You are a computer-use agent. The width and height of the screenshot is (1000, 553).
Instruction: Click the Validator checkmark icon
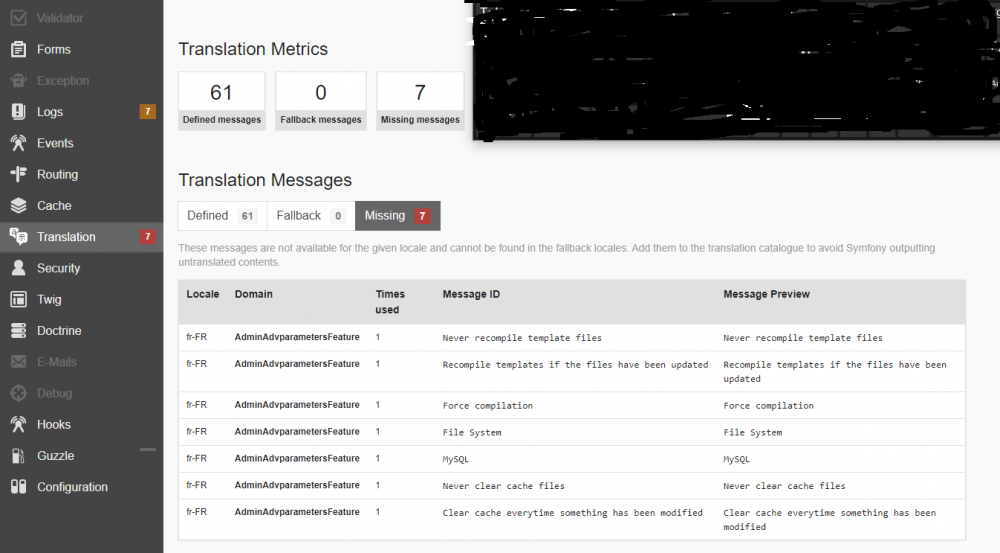[x=18, y=18]
